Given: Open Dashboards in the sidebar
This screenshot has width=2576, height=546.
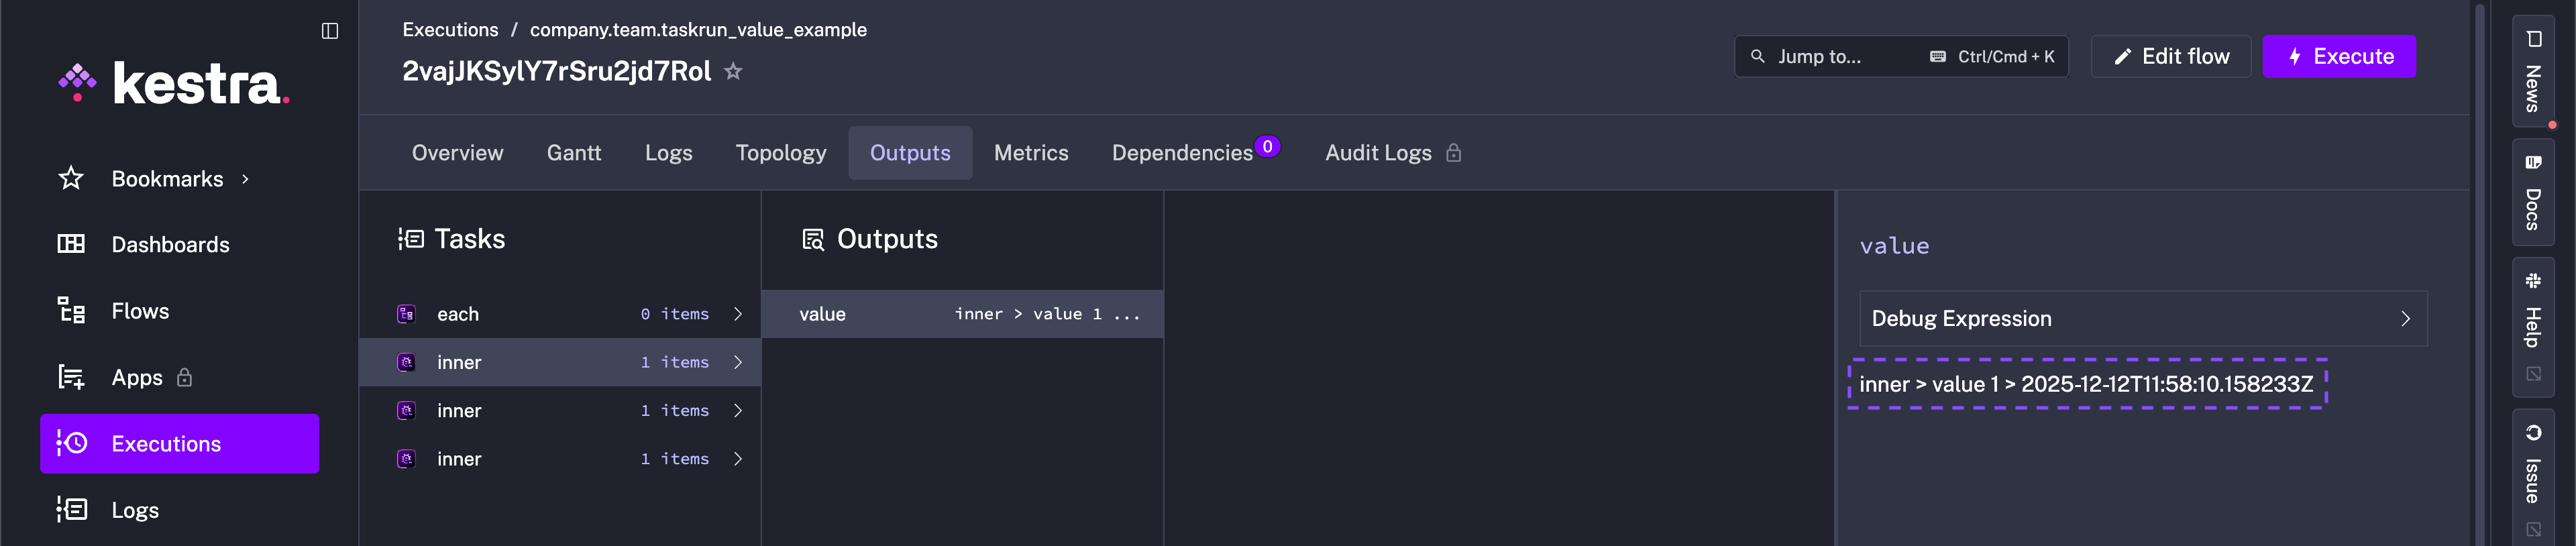Looking at the screenshot, I should [x=180, y=244].
